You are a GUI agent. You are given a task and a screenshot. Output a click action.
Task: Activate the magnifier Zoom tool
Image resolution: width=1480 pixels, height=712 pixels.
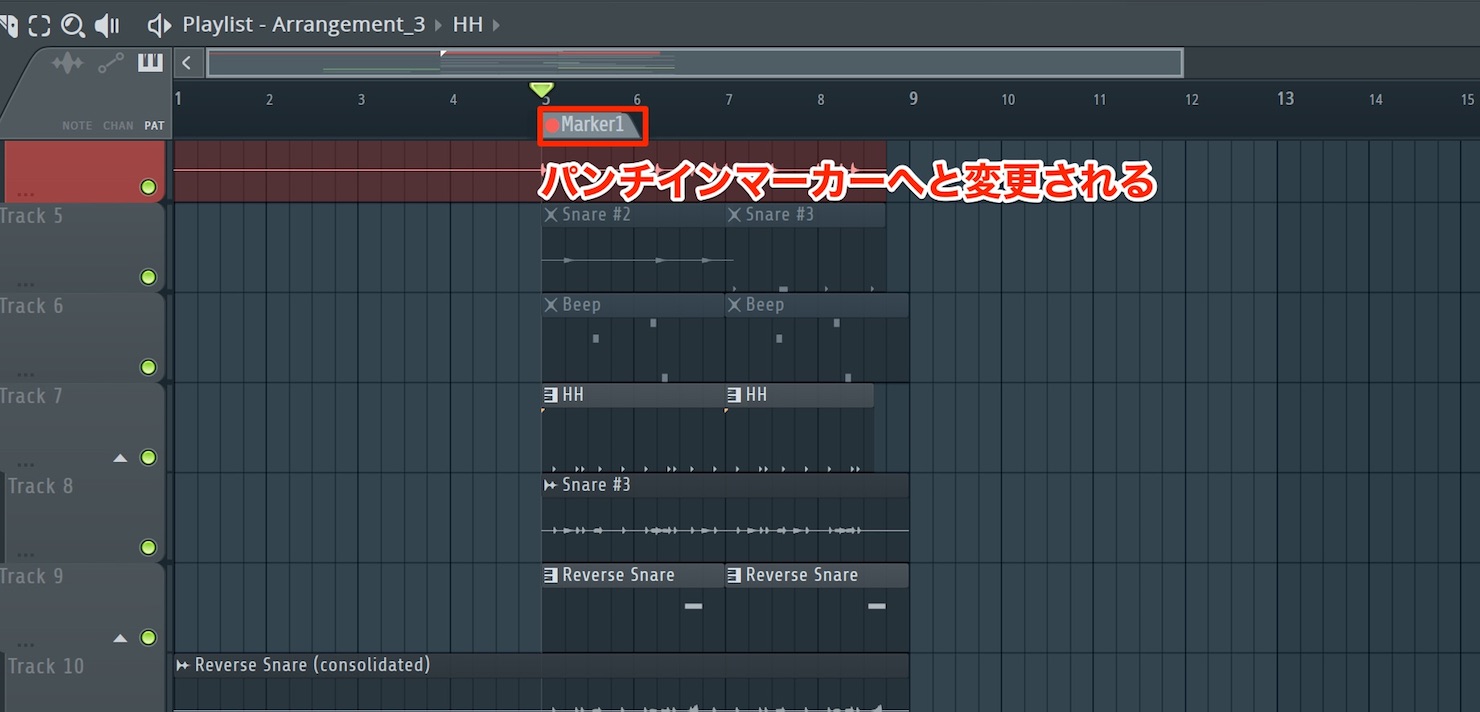click(72, 25)
